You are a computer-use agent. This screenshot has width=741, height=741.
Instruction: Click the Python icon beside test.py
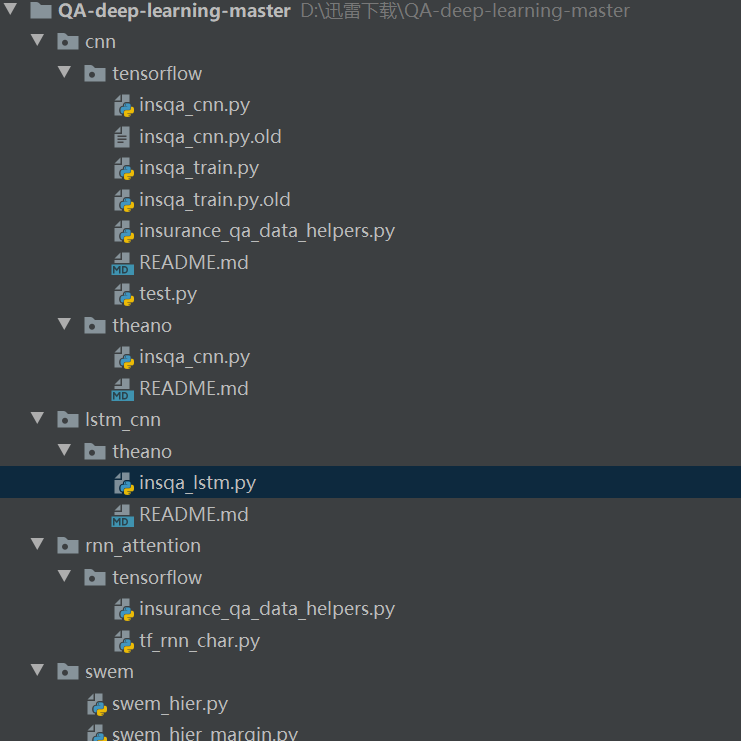pos(123,295)
